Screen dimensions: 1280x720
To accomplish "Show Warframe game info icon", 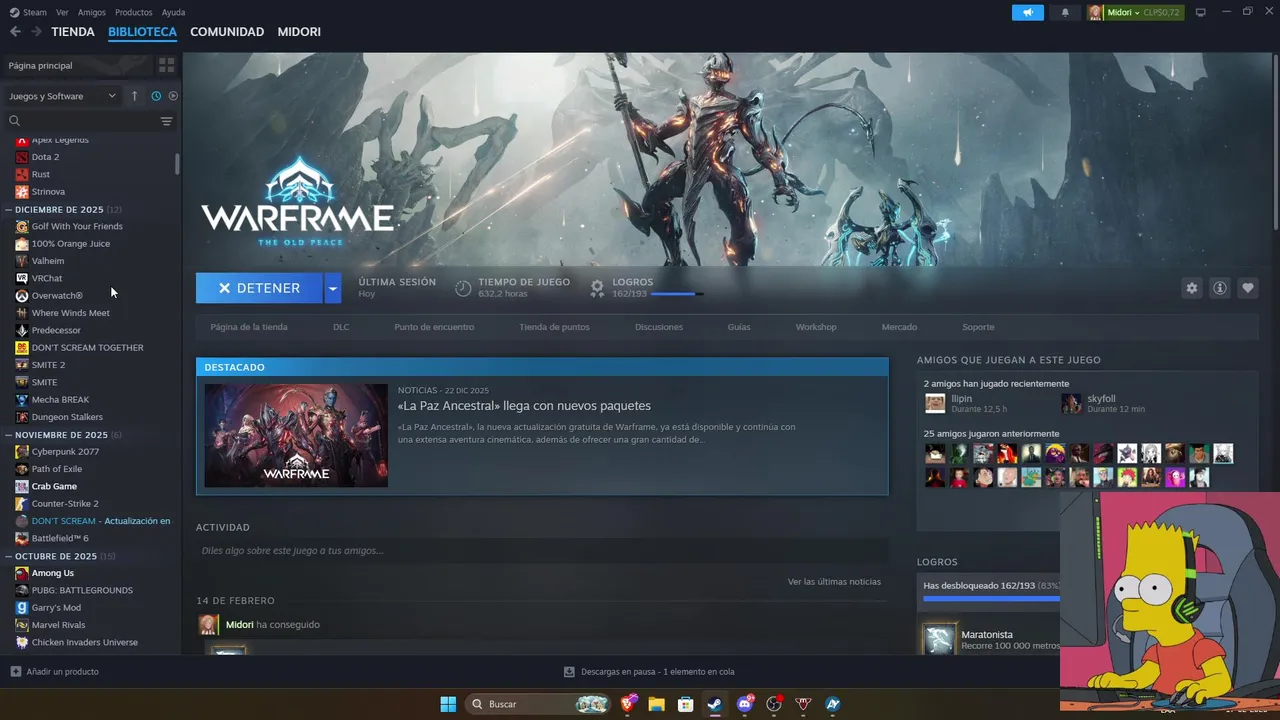I will click(x=1219, y=288).
